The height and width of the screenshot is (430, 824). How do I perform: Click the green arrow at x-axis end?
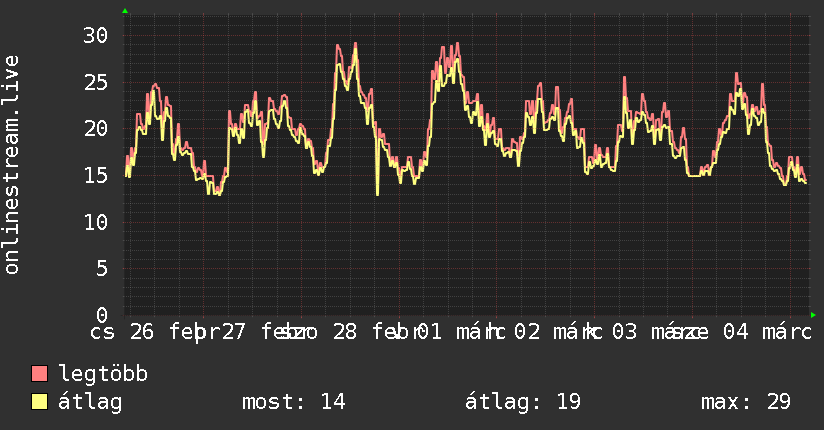[813, 315]
